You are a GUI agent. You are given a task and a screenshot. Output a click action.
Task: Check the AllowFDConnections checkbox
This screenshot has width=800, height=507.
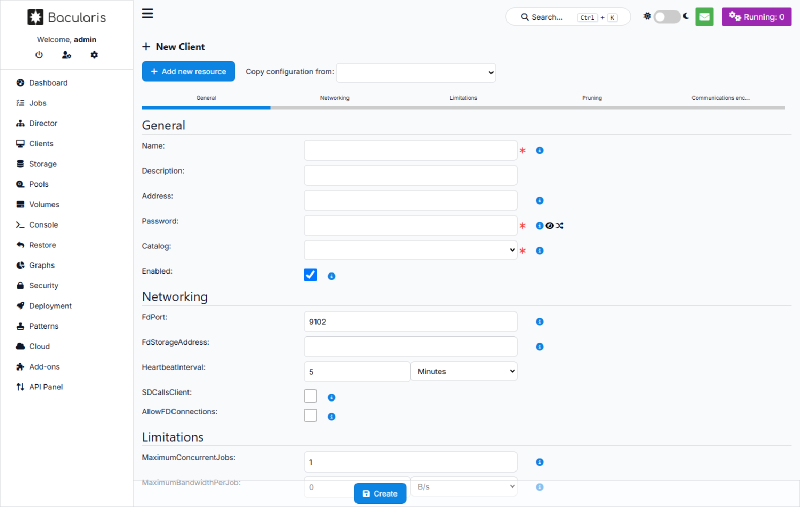point(310,415)
